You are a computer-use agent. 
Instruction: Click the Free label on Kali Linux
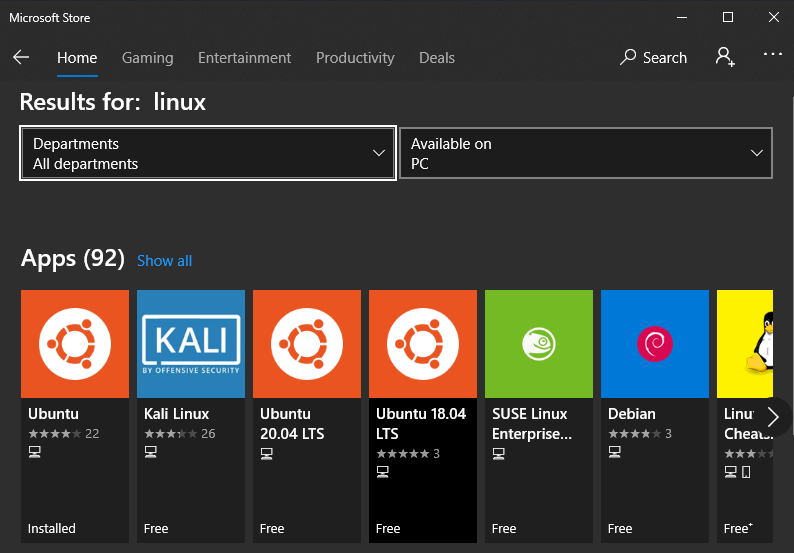(156, 529)
